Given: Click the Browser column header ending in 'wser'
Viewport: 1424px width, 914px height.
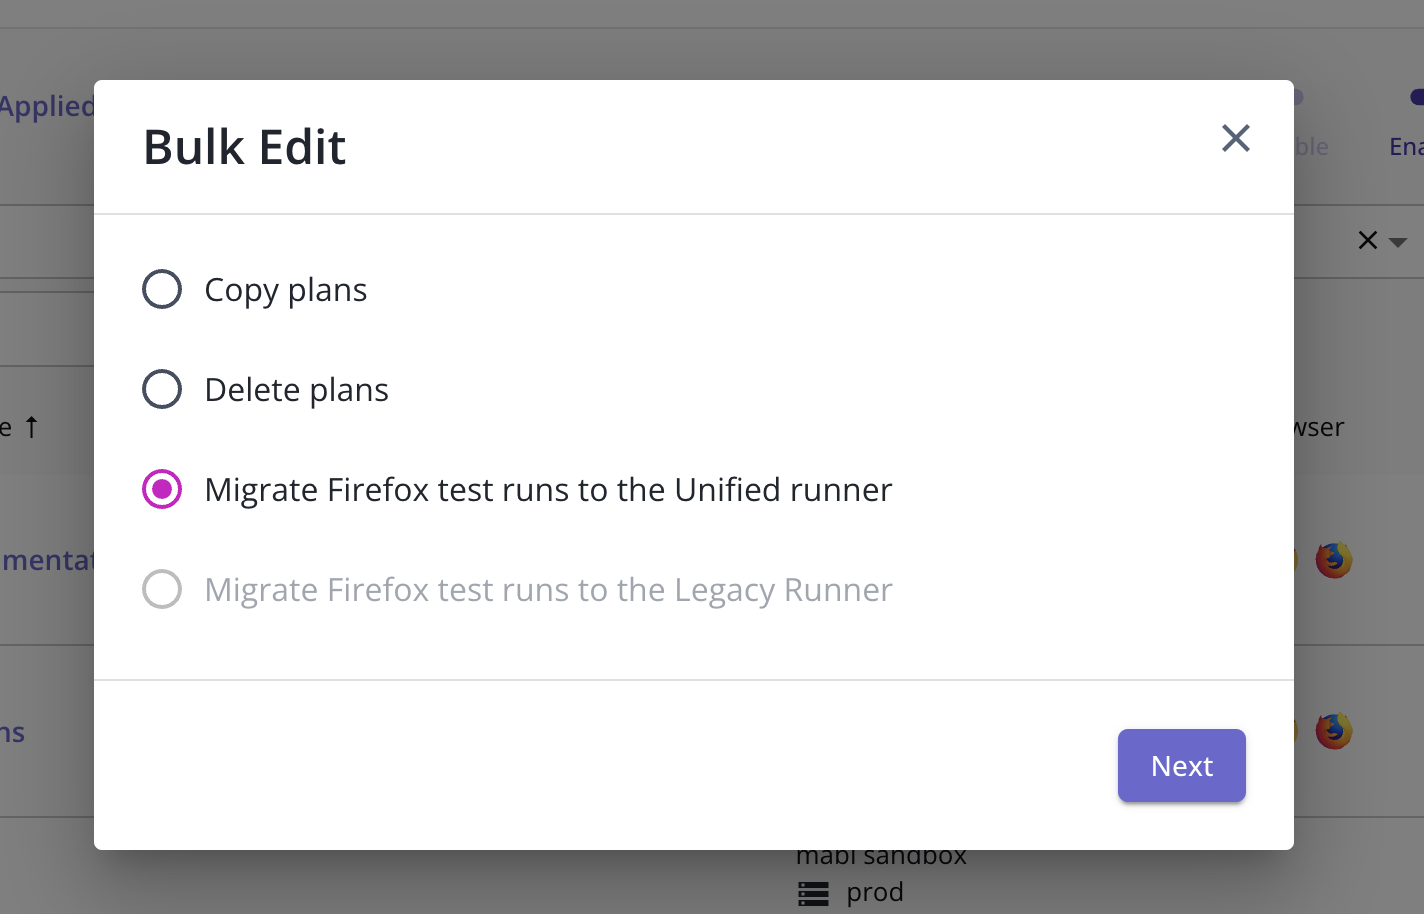Looking at the screenshot, I should [1319, 427].
